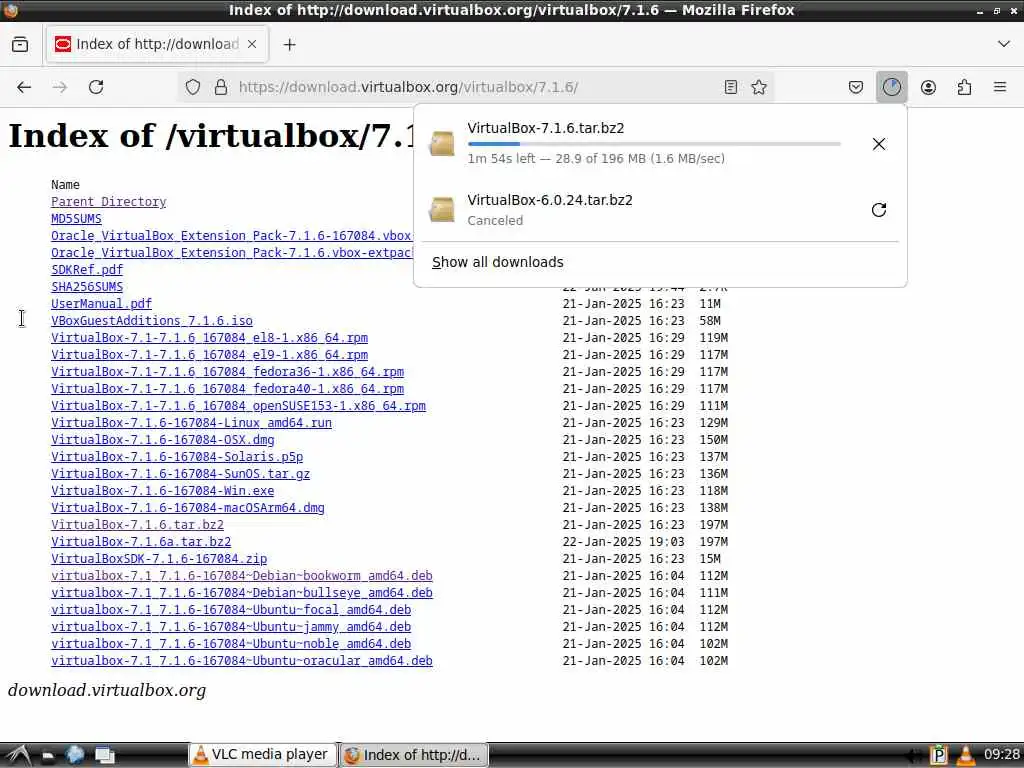
Task: Open the Firefox application menu
Action: [1000, 87]
